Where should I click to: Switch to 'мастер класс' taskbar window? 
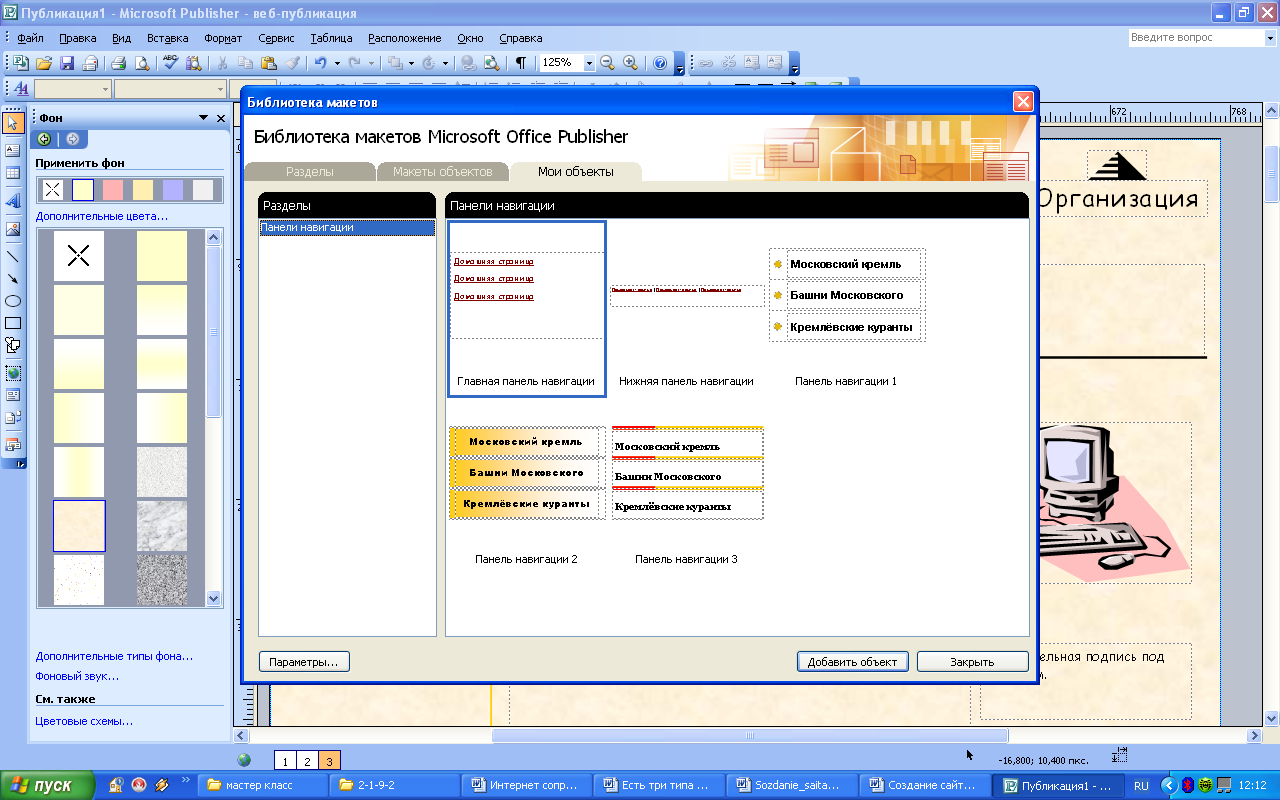[263, 785]
